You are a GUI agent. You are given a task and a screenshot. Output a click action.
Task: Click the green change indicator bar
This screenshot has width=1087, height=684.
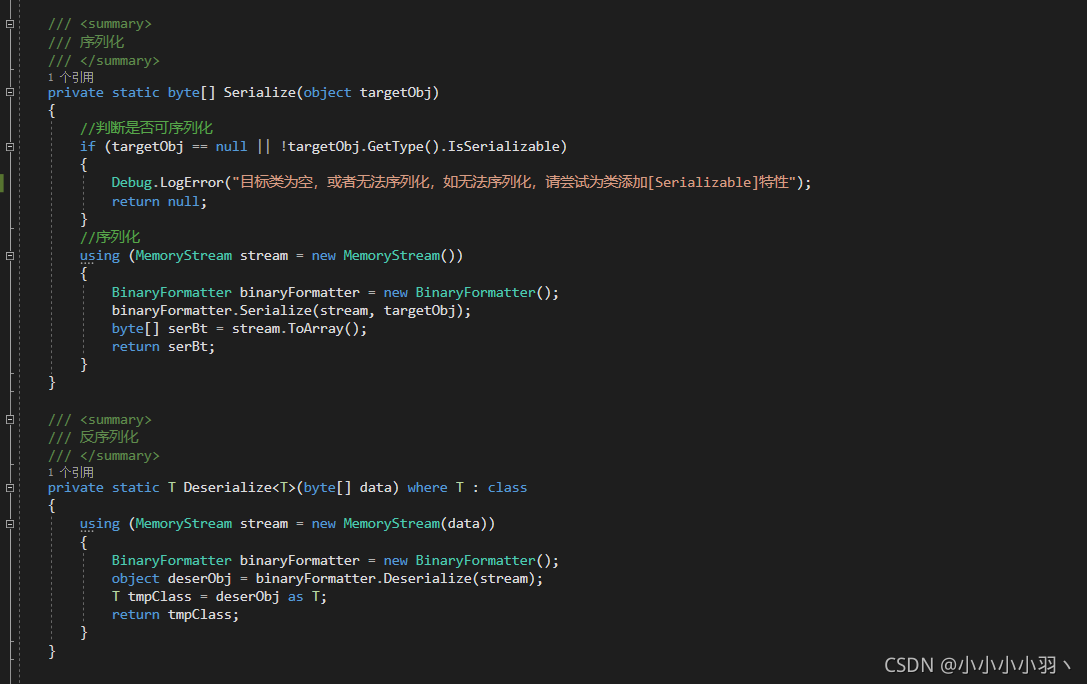pyautogui.click(x=3, y=183)
